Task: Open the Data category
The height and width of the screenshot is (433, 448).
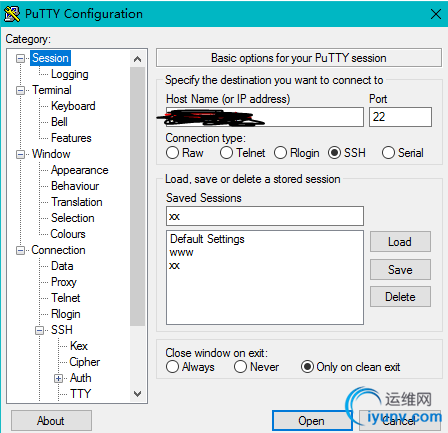Action: pyautogui.click(x=62, y=266)
